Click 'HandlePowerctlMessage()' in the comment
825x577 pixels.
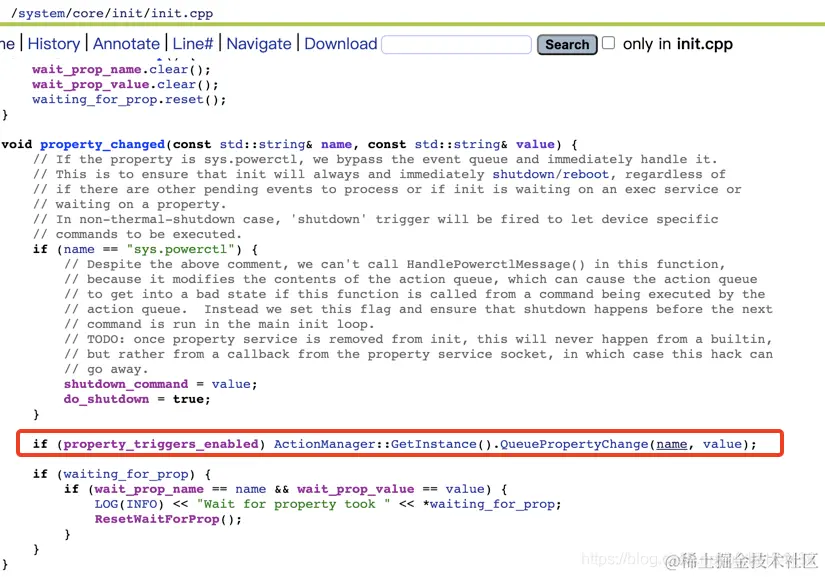point(496,264)
